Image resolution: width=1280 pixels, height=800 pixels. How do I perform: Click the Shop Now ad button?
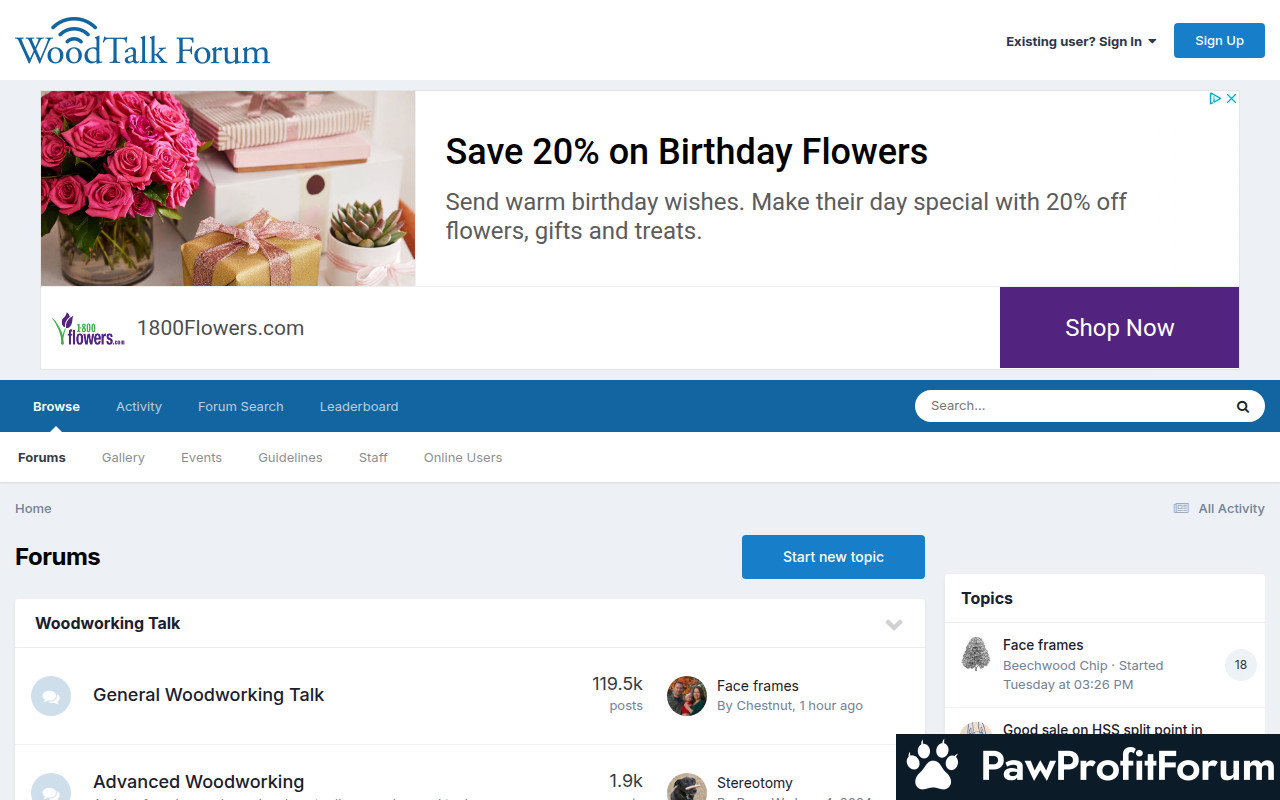pyautogui.click(x=1119, y=328)
